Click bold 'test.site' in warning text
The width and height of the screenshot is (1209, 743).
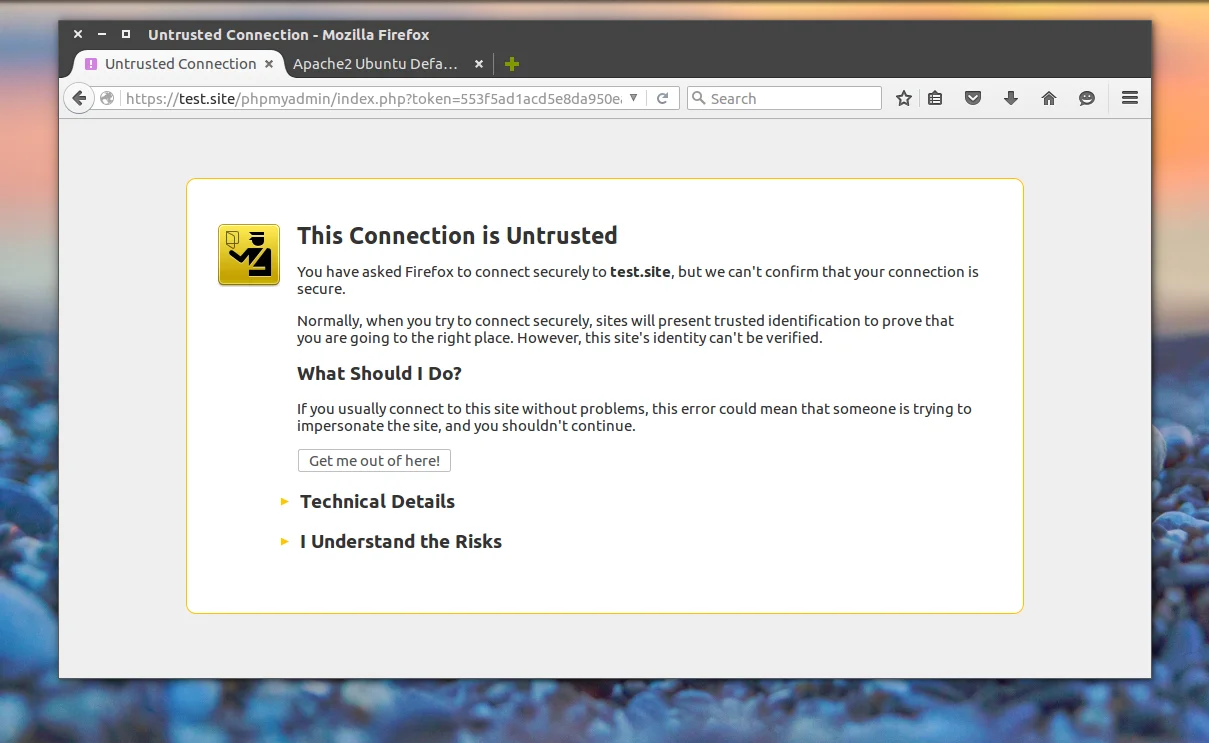tap(640, 271)
